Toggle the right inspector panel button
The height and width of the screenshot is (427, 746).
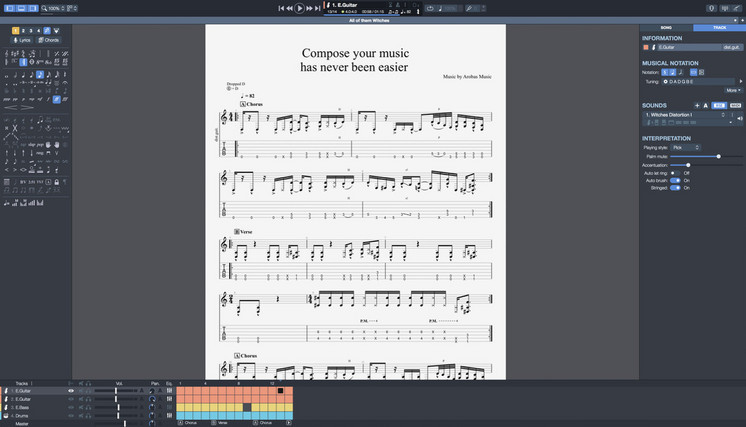pos(32,8)
